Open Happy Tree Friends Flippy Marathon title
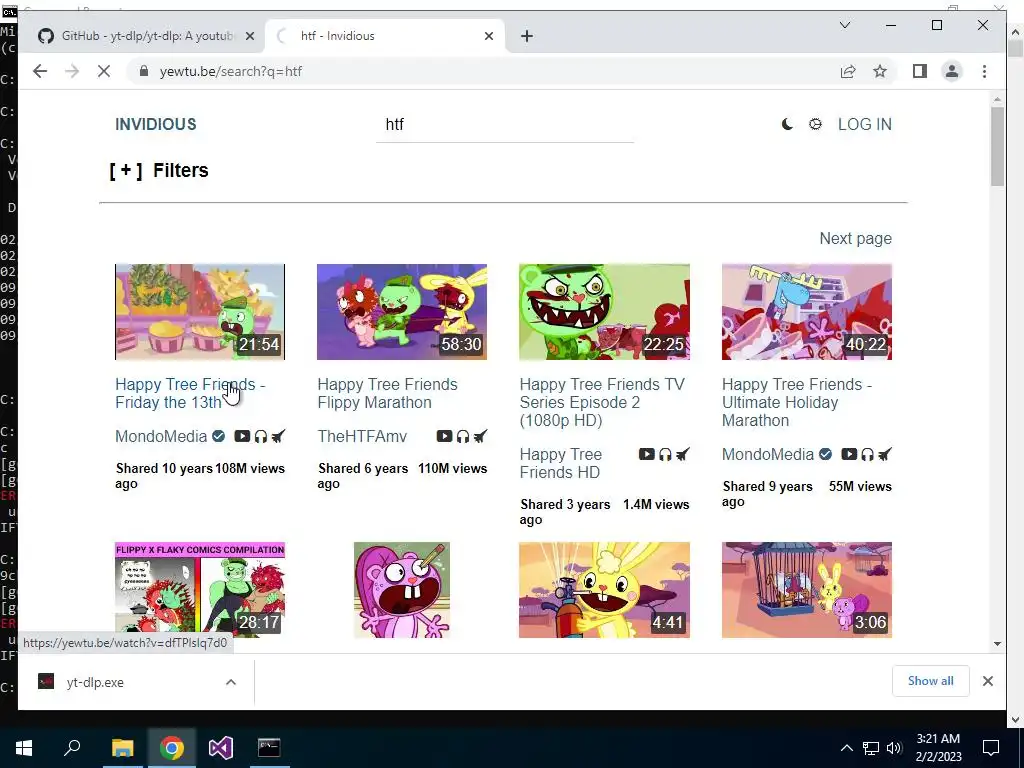The width and height of the screenshot is (1024, 768). pyautogui.click(x=387, y=393)
